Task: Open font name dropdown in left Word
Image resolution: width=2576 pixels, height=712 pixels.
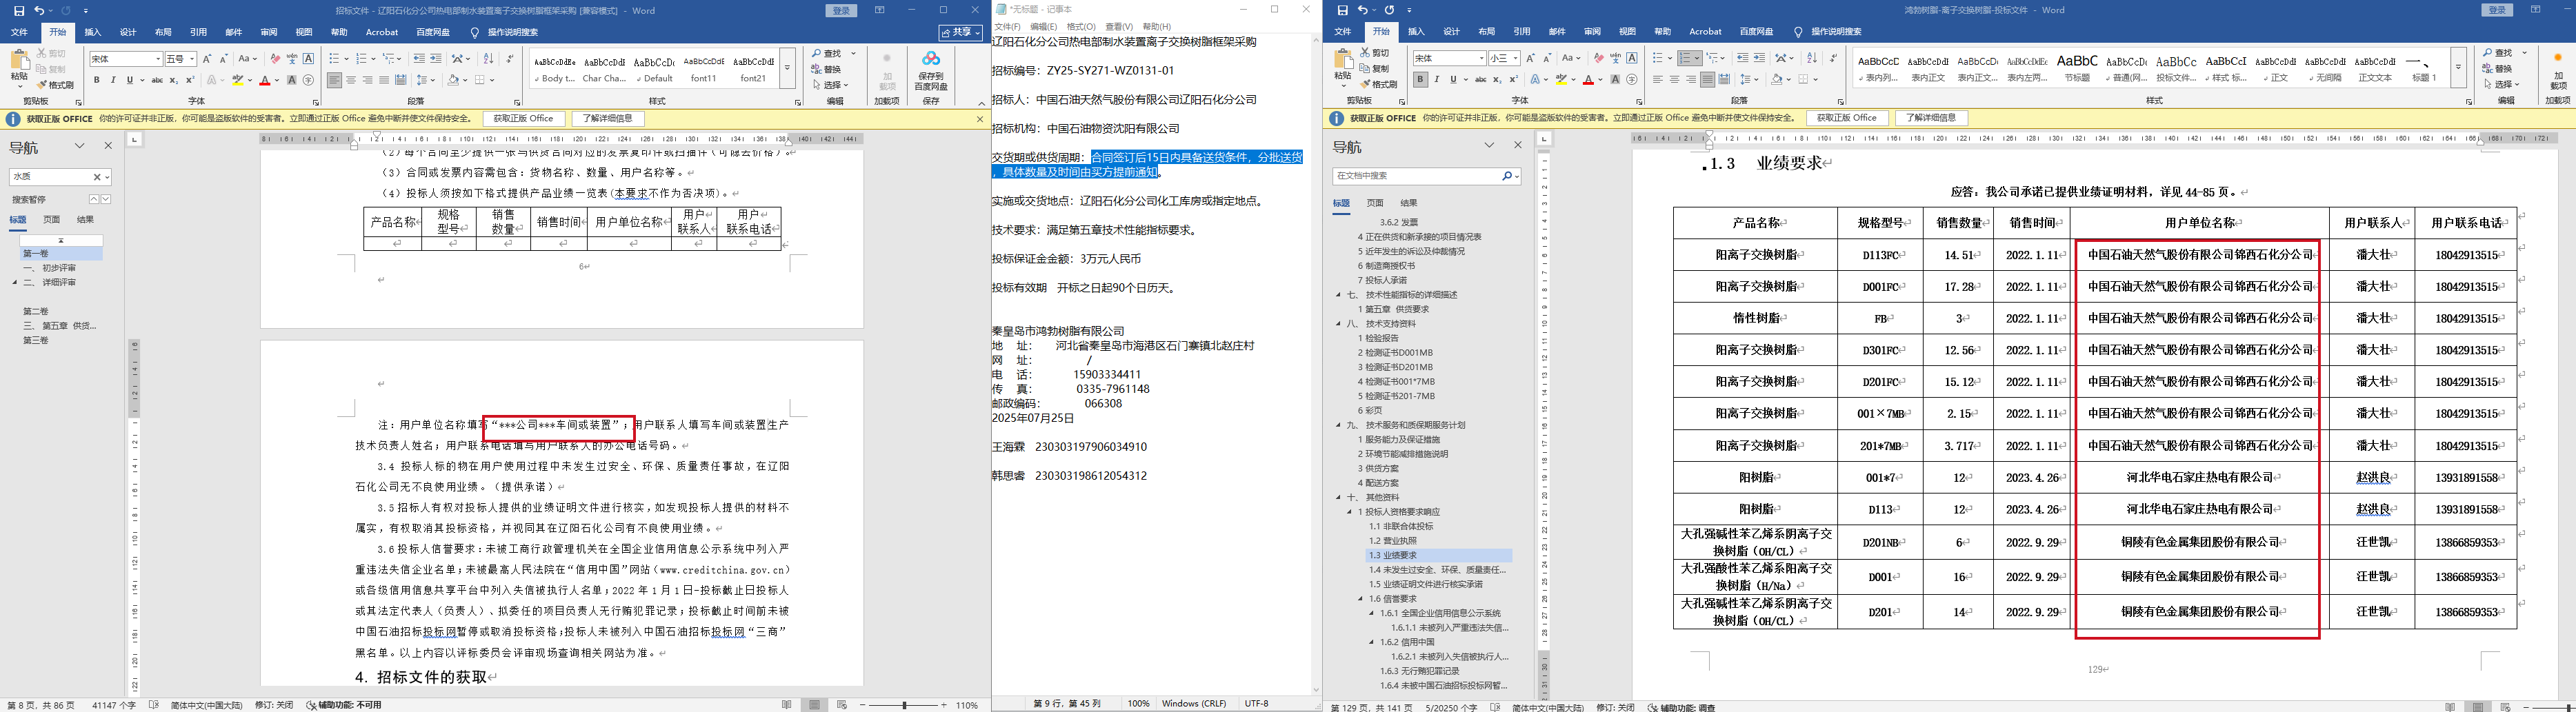Action: click(157, 59)
